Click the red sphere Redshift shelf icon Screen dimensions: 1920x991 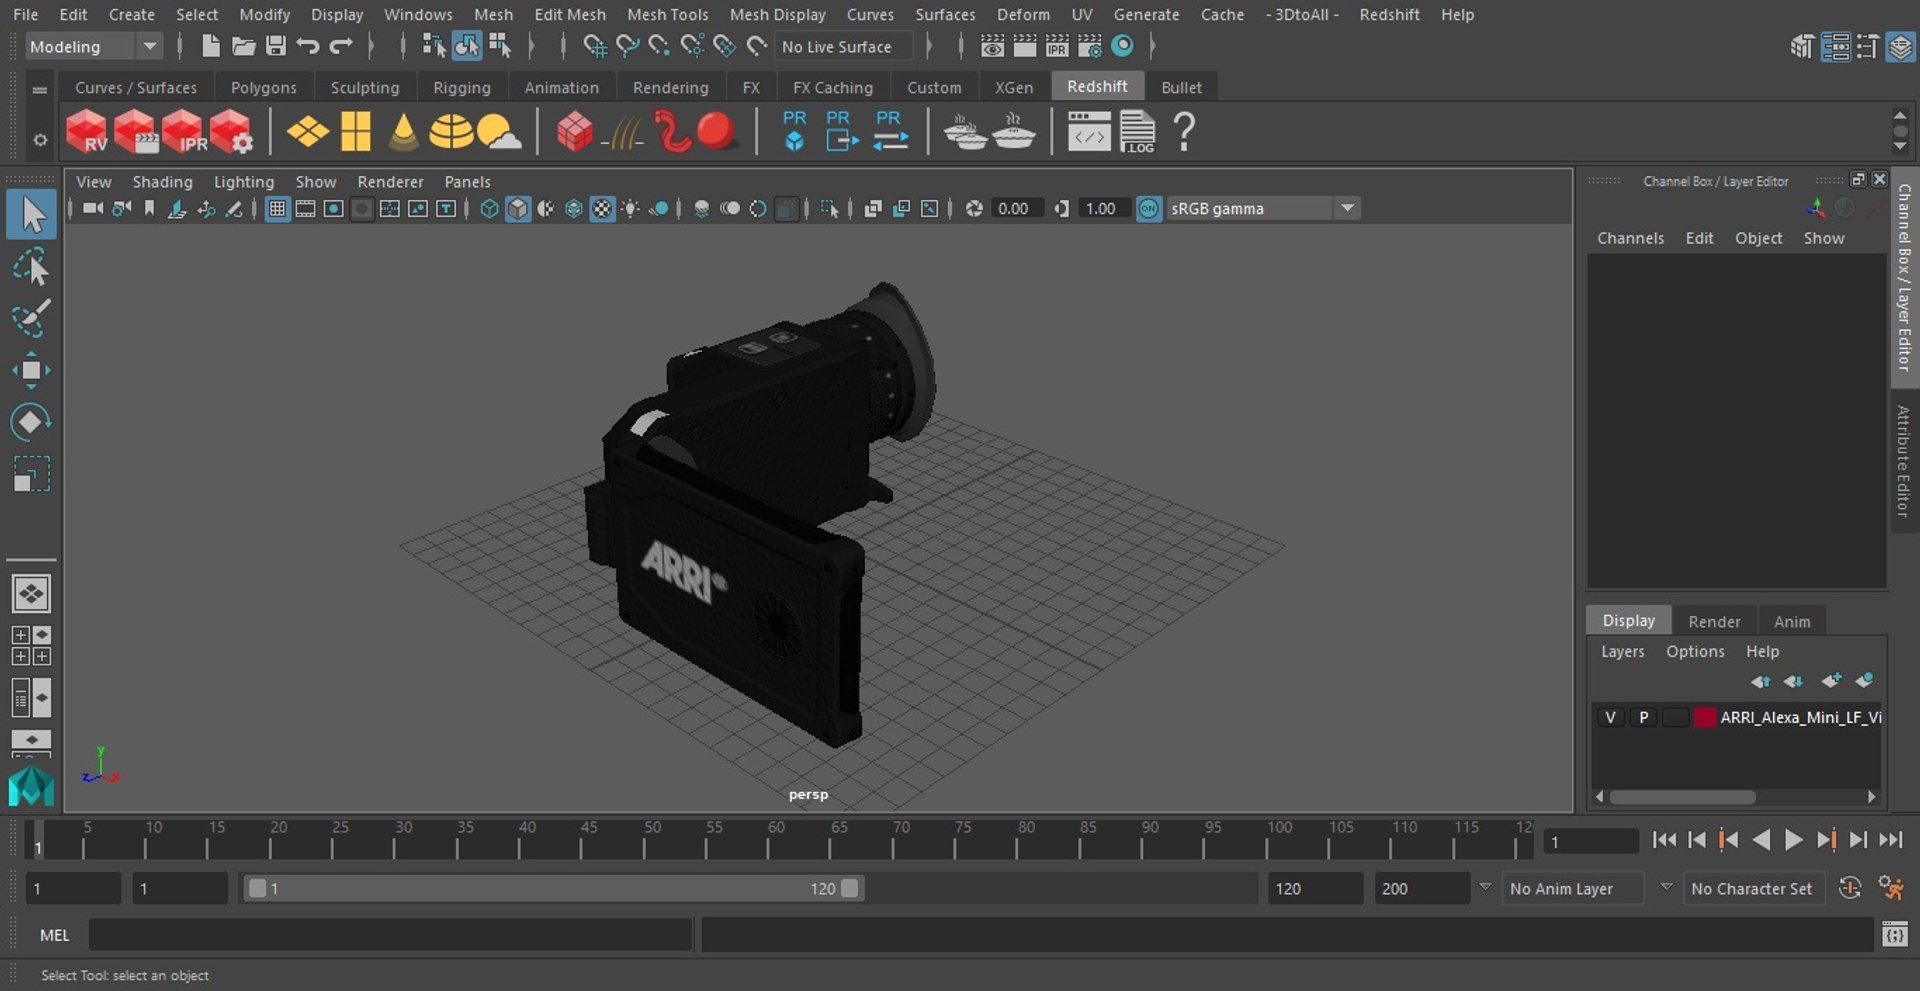717,131
